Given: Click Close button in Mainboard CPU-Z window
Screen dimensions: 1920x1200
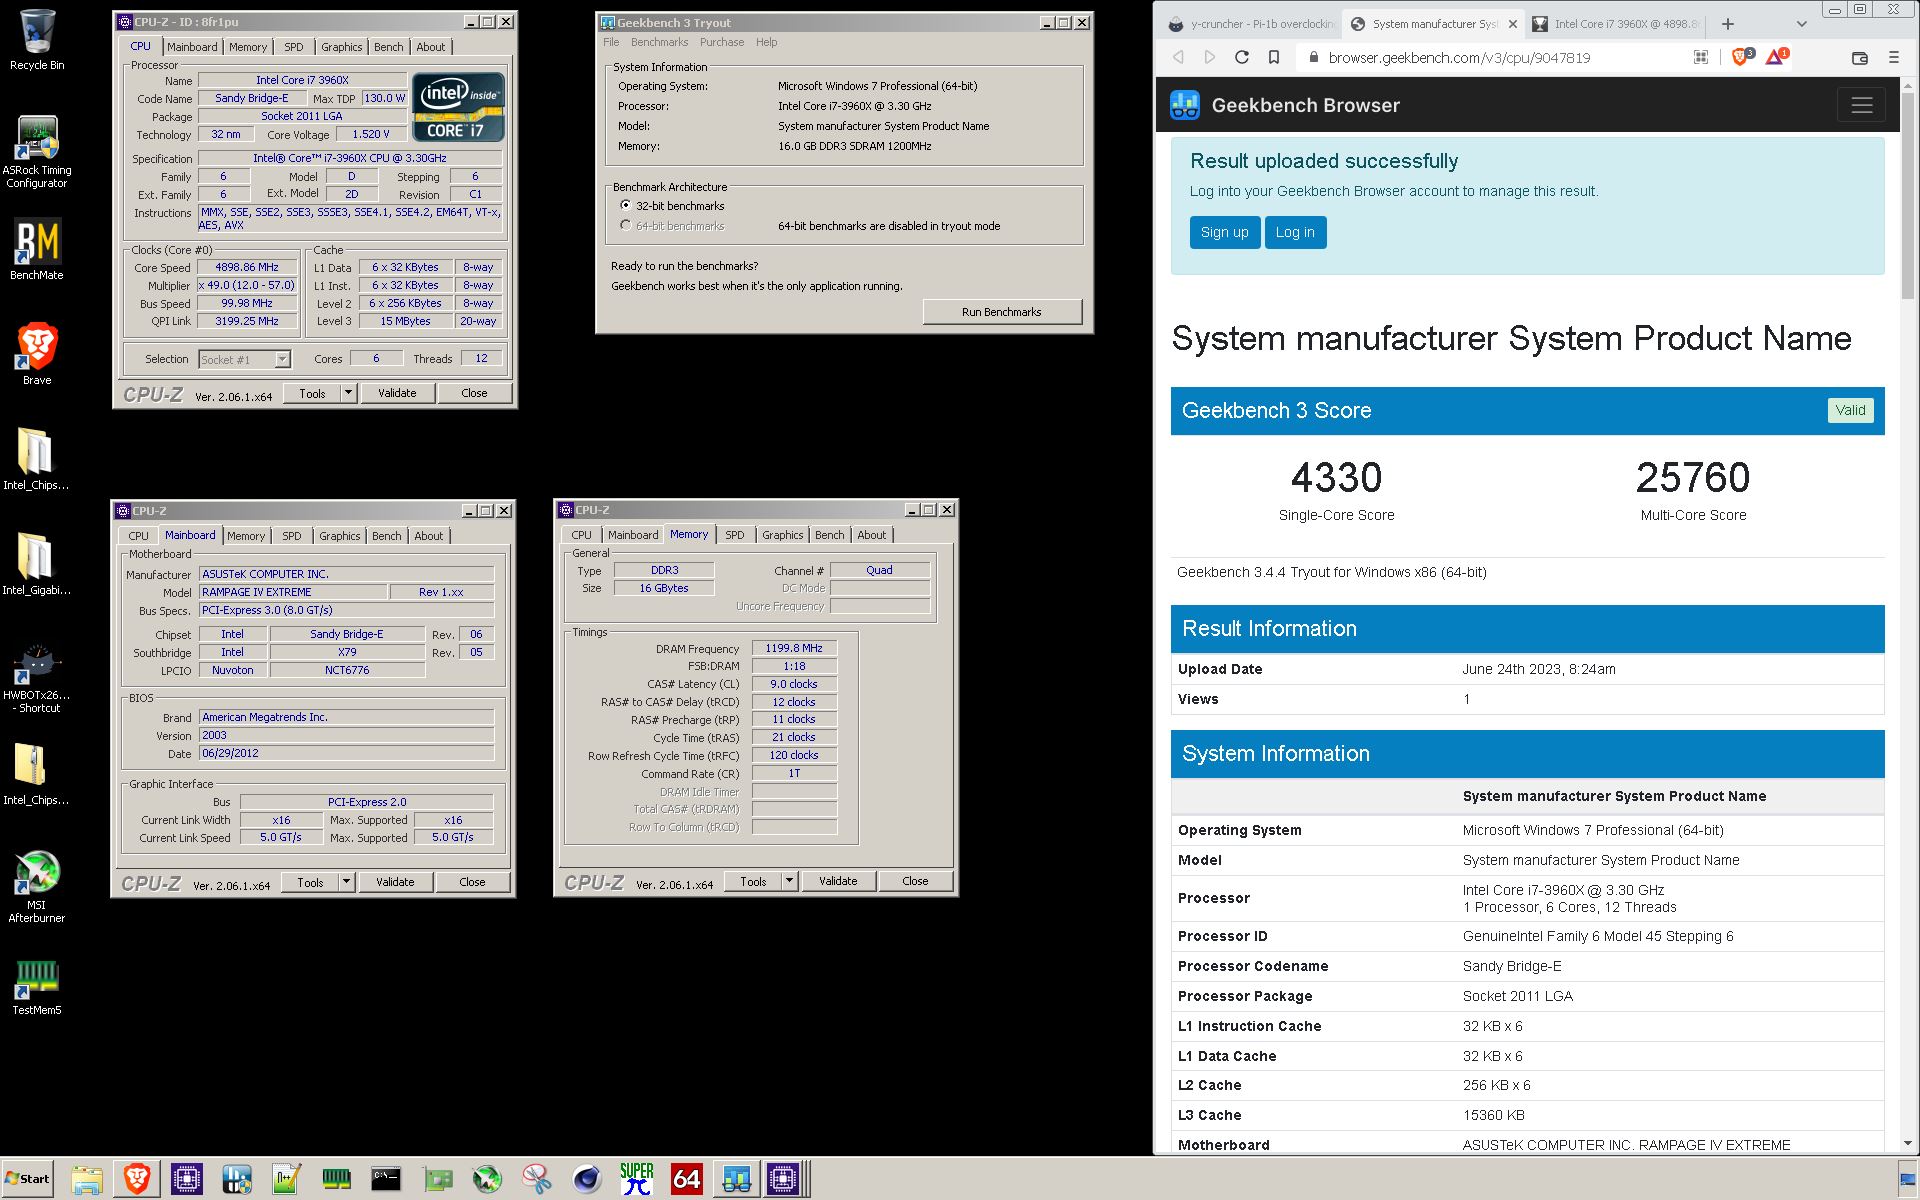Looking at the screenshot, I should point(472,882).
